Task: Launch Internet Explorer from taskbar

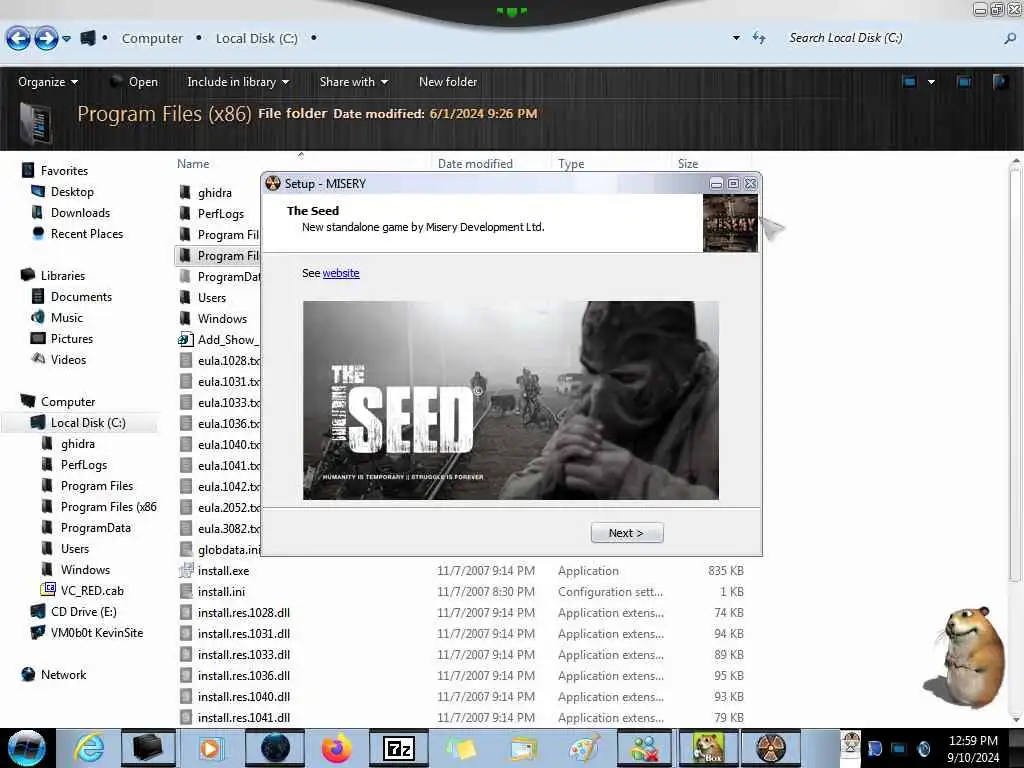Action: pyautogui.click(x=89, y=748)
